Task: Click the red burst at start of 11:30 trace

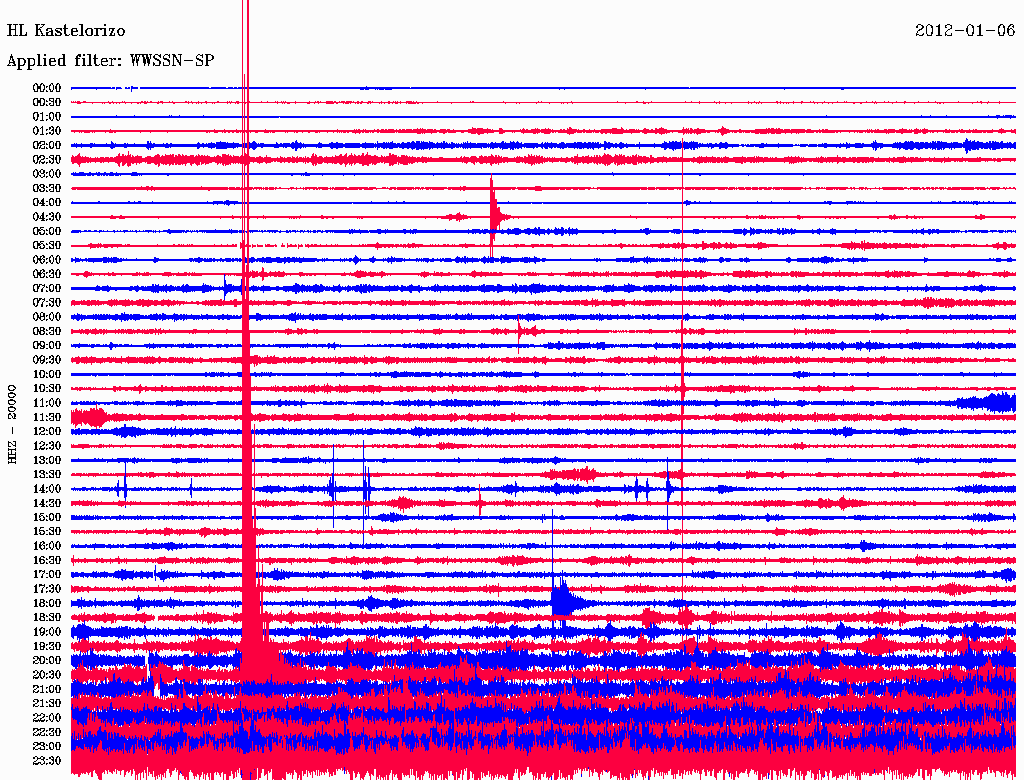Action: [90, 417]
